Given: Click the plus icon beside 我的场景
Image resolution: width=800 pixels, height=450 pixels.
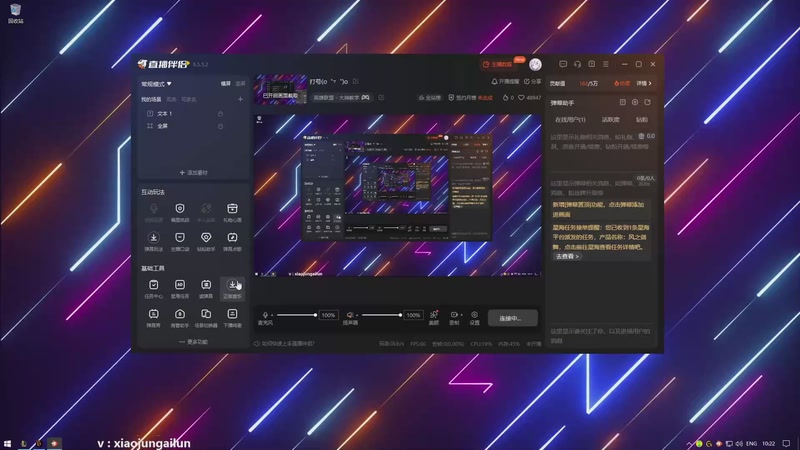Looking at the screenshot, I should click(240, 99).
